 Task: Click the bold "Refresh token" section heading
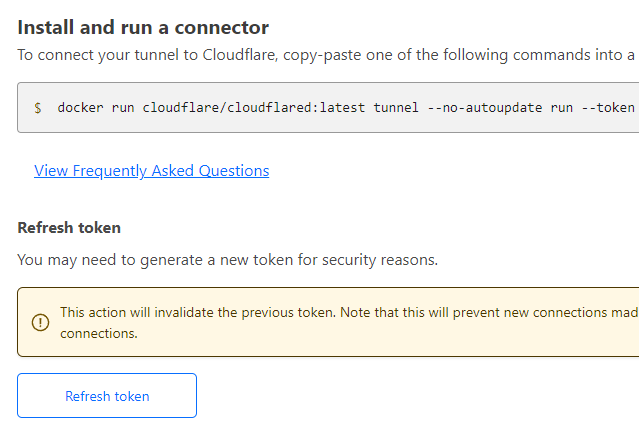click(69, 228)
